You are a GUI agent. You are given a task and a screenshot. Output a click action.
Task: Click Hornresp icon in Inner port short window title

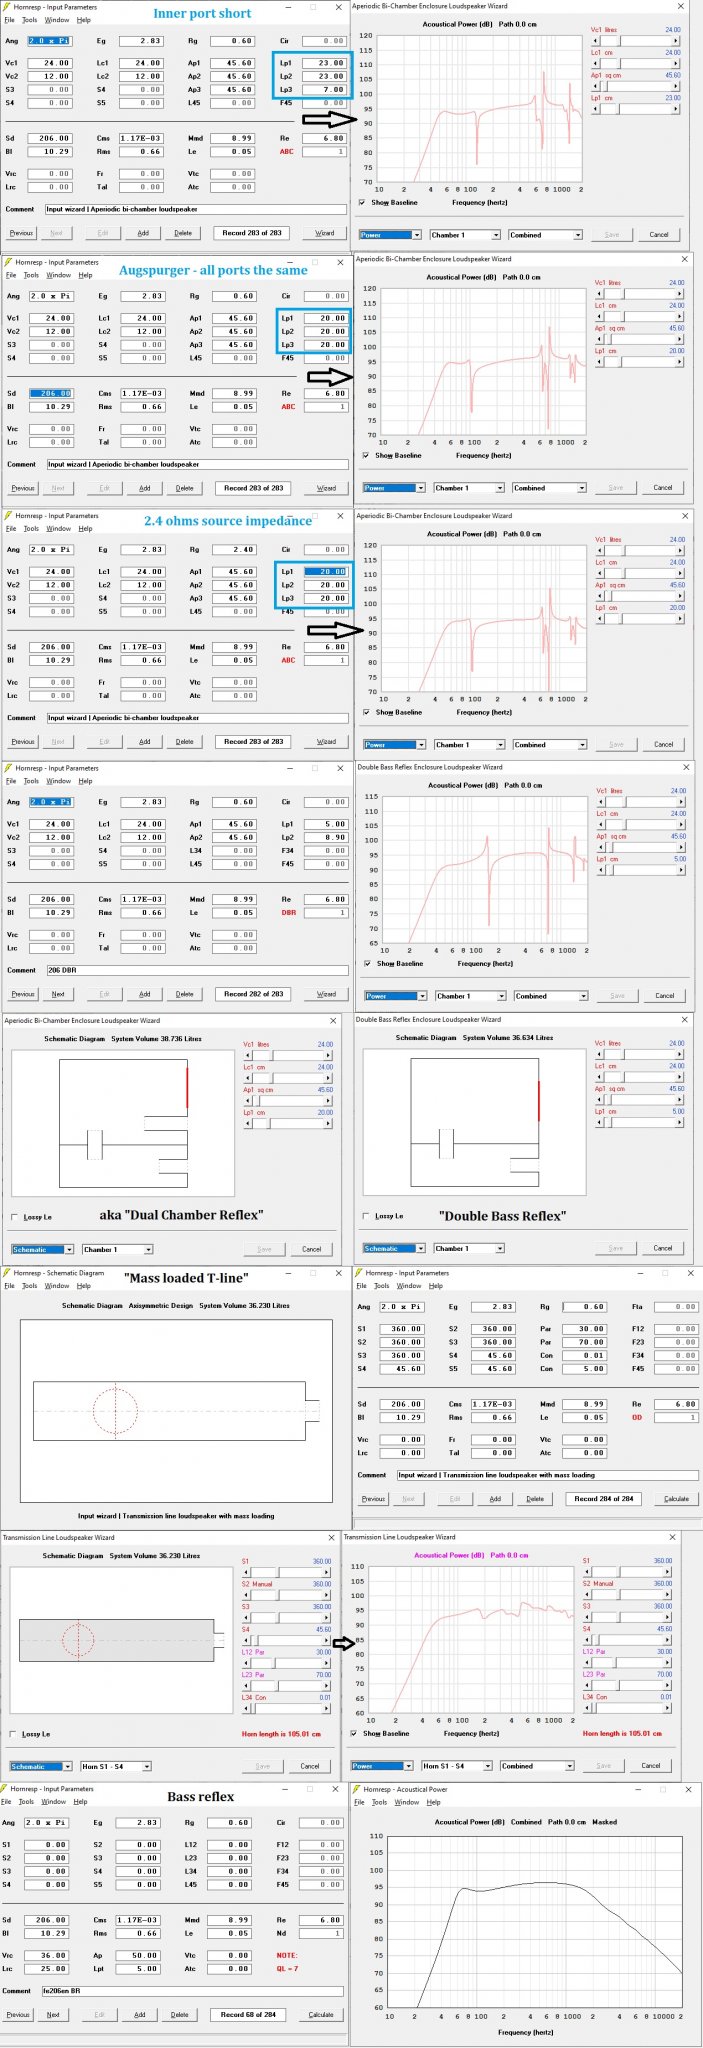pyautogui.click(x=8, y=7)
